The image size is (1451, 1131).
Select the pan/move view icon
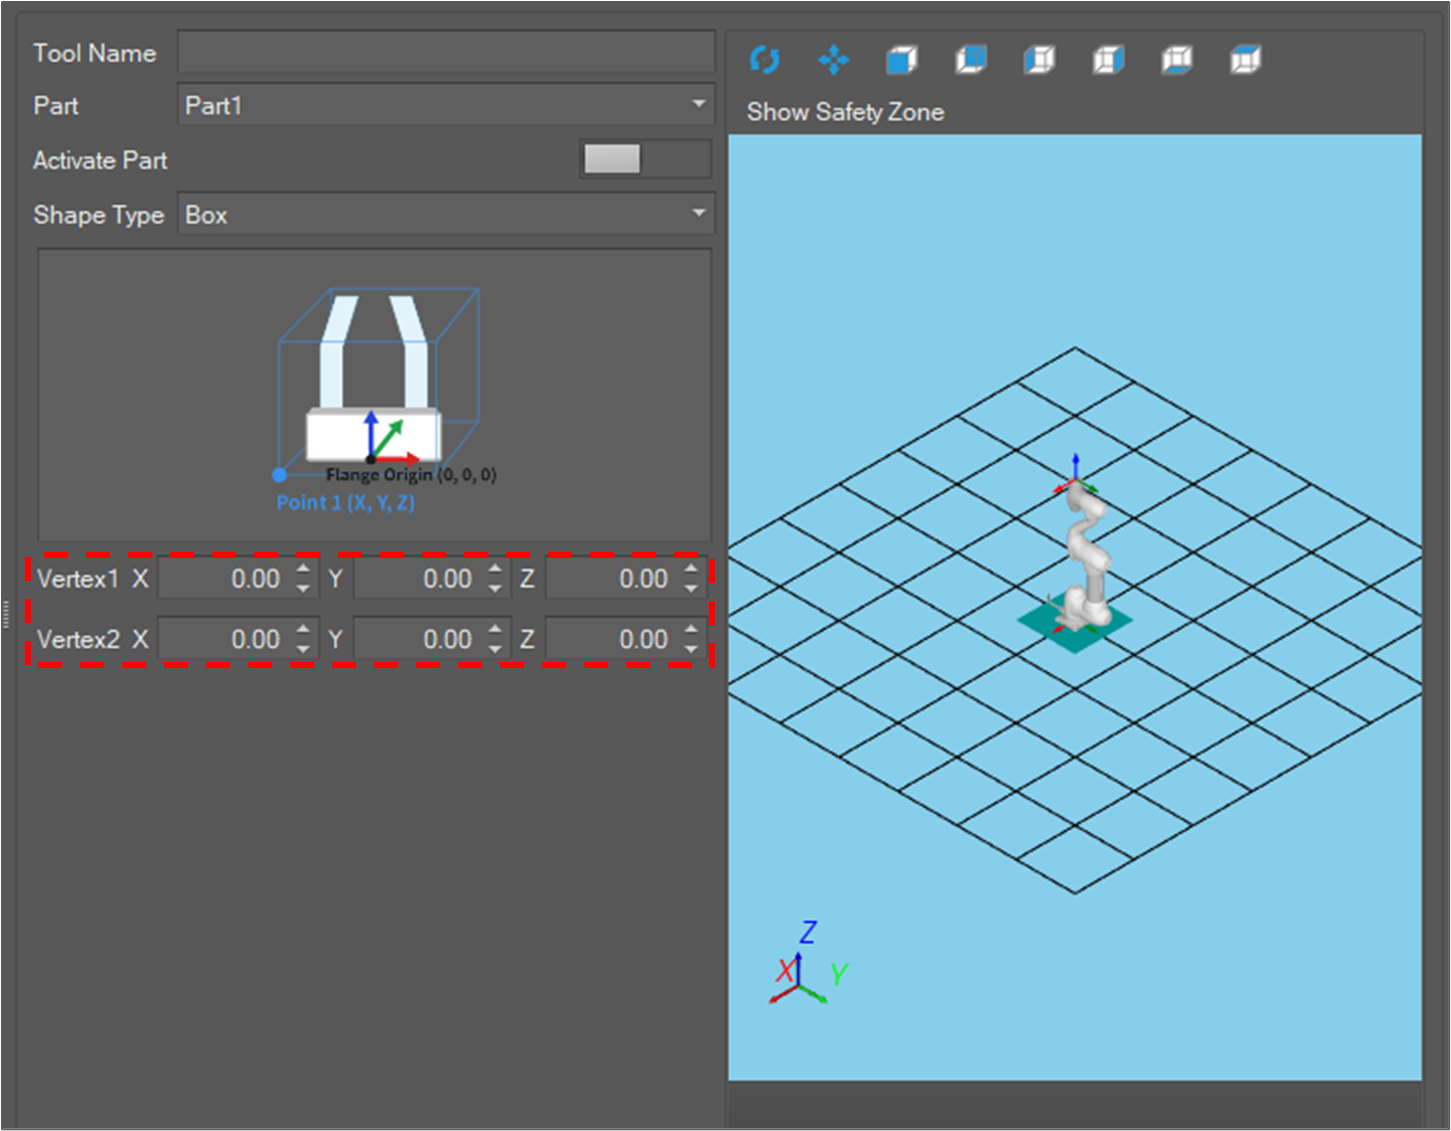(834, 60)
